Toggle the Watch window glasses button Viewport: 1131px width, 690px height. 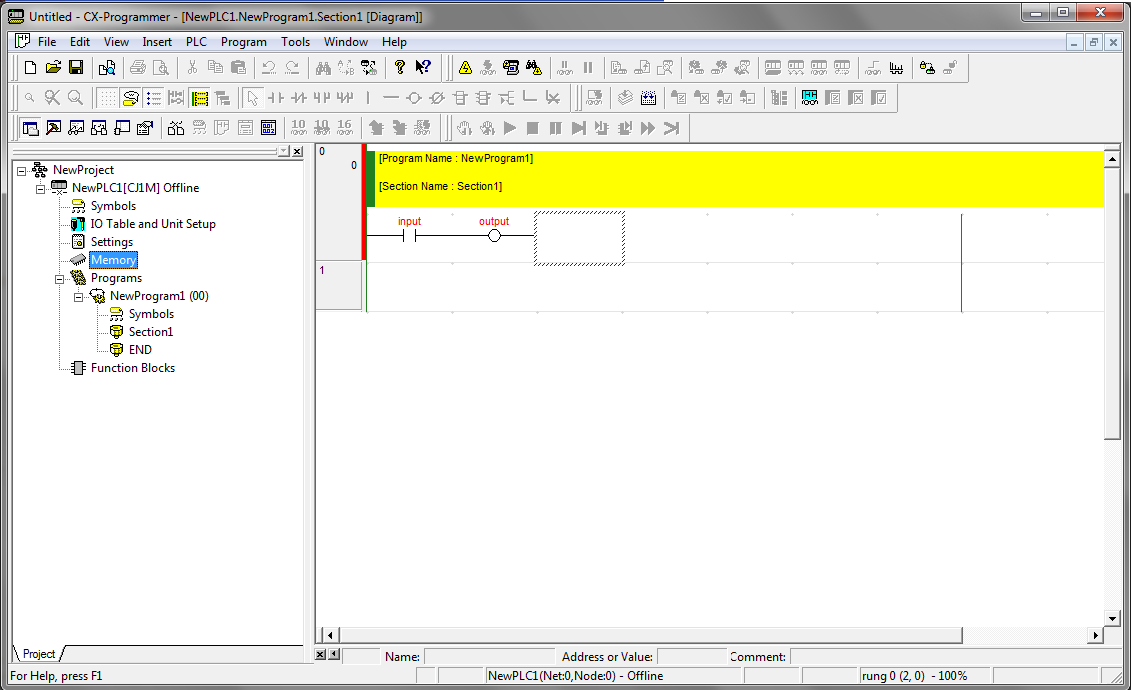pos(76,128)
